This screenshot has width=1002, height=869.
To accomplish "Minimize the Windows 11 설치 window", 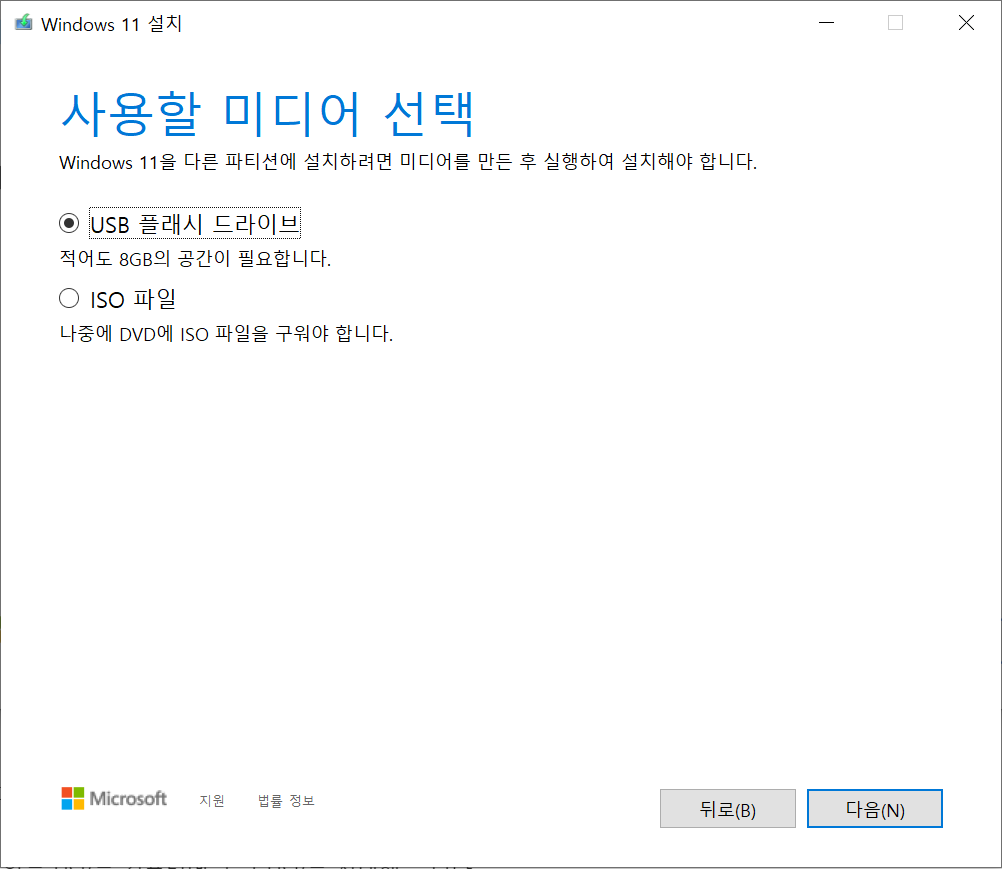I will click(x=826, y=23).
